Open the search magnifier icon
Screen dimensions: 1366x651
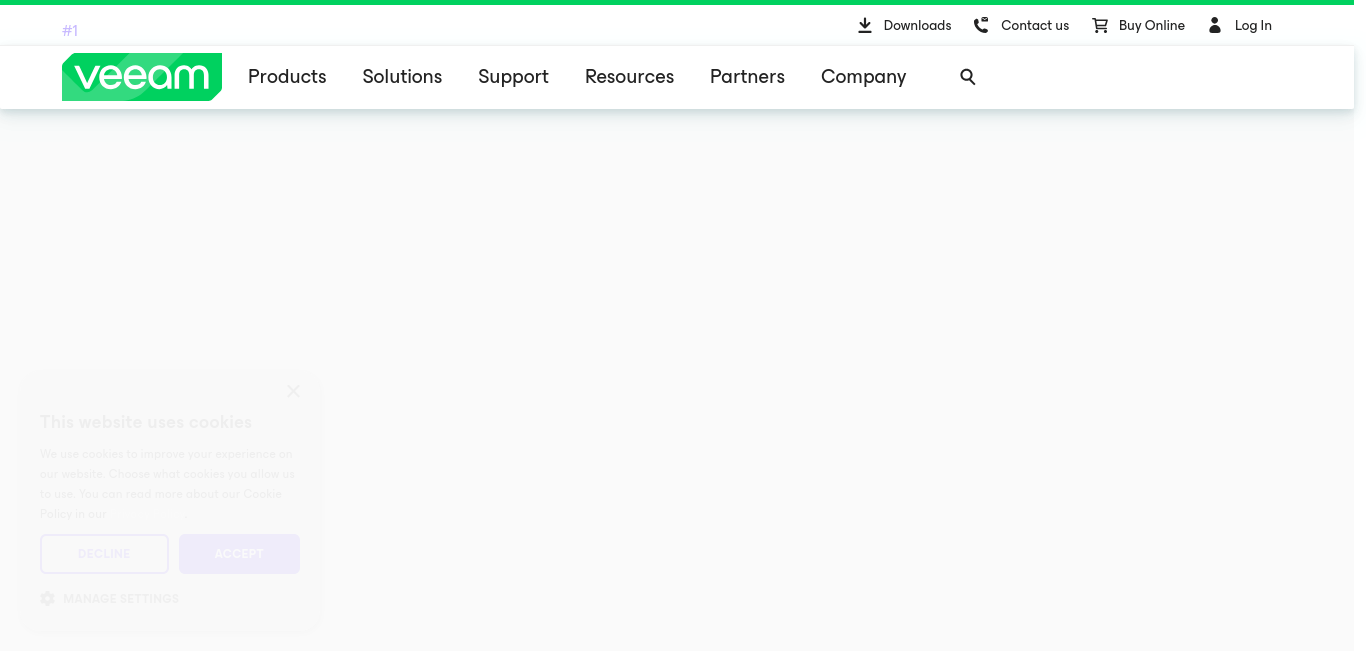(x=967, y=77)
